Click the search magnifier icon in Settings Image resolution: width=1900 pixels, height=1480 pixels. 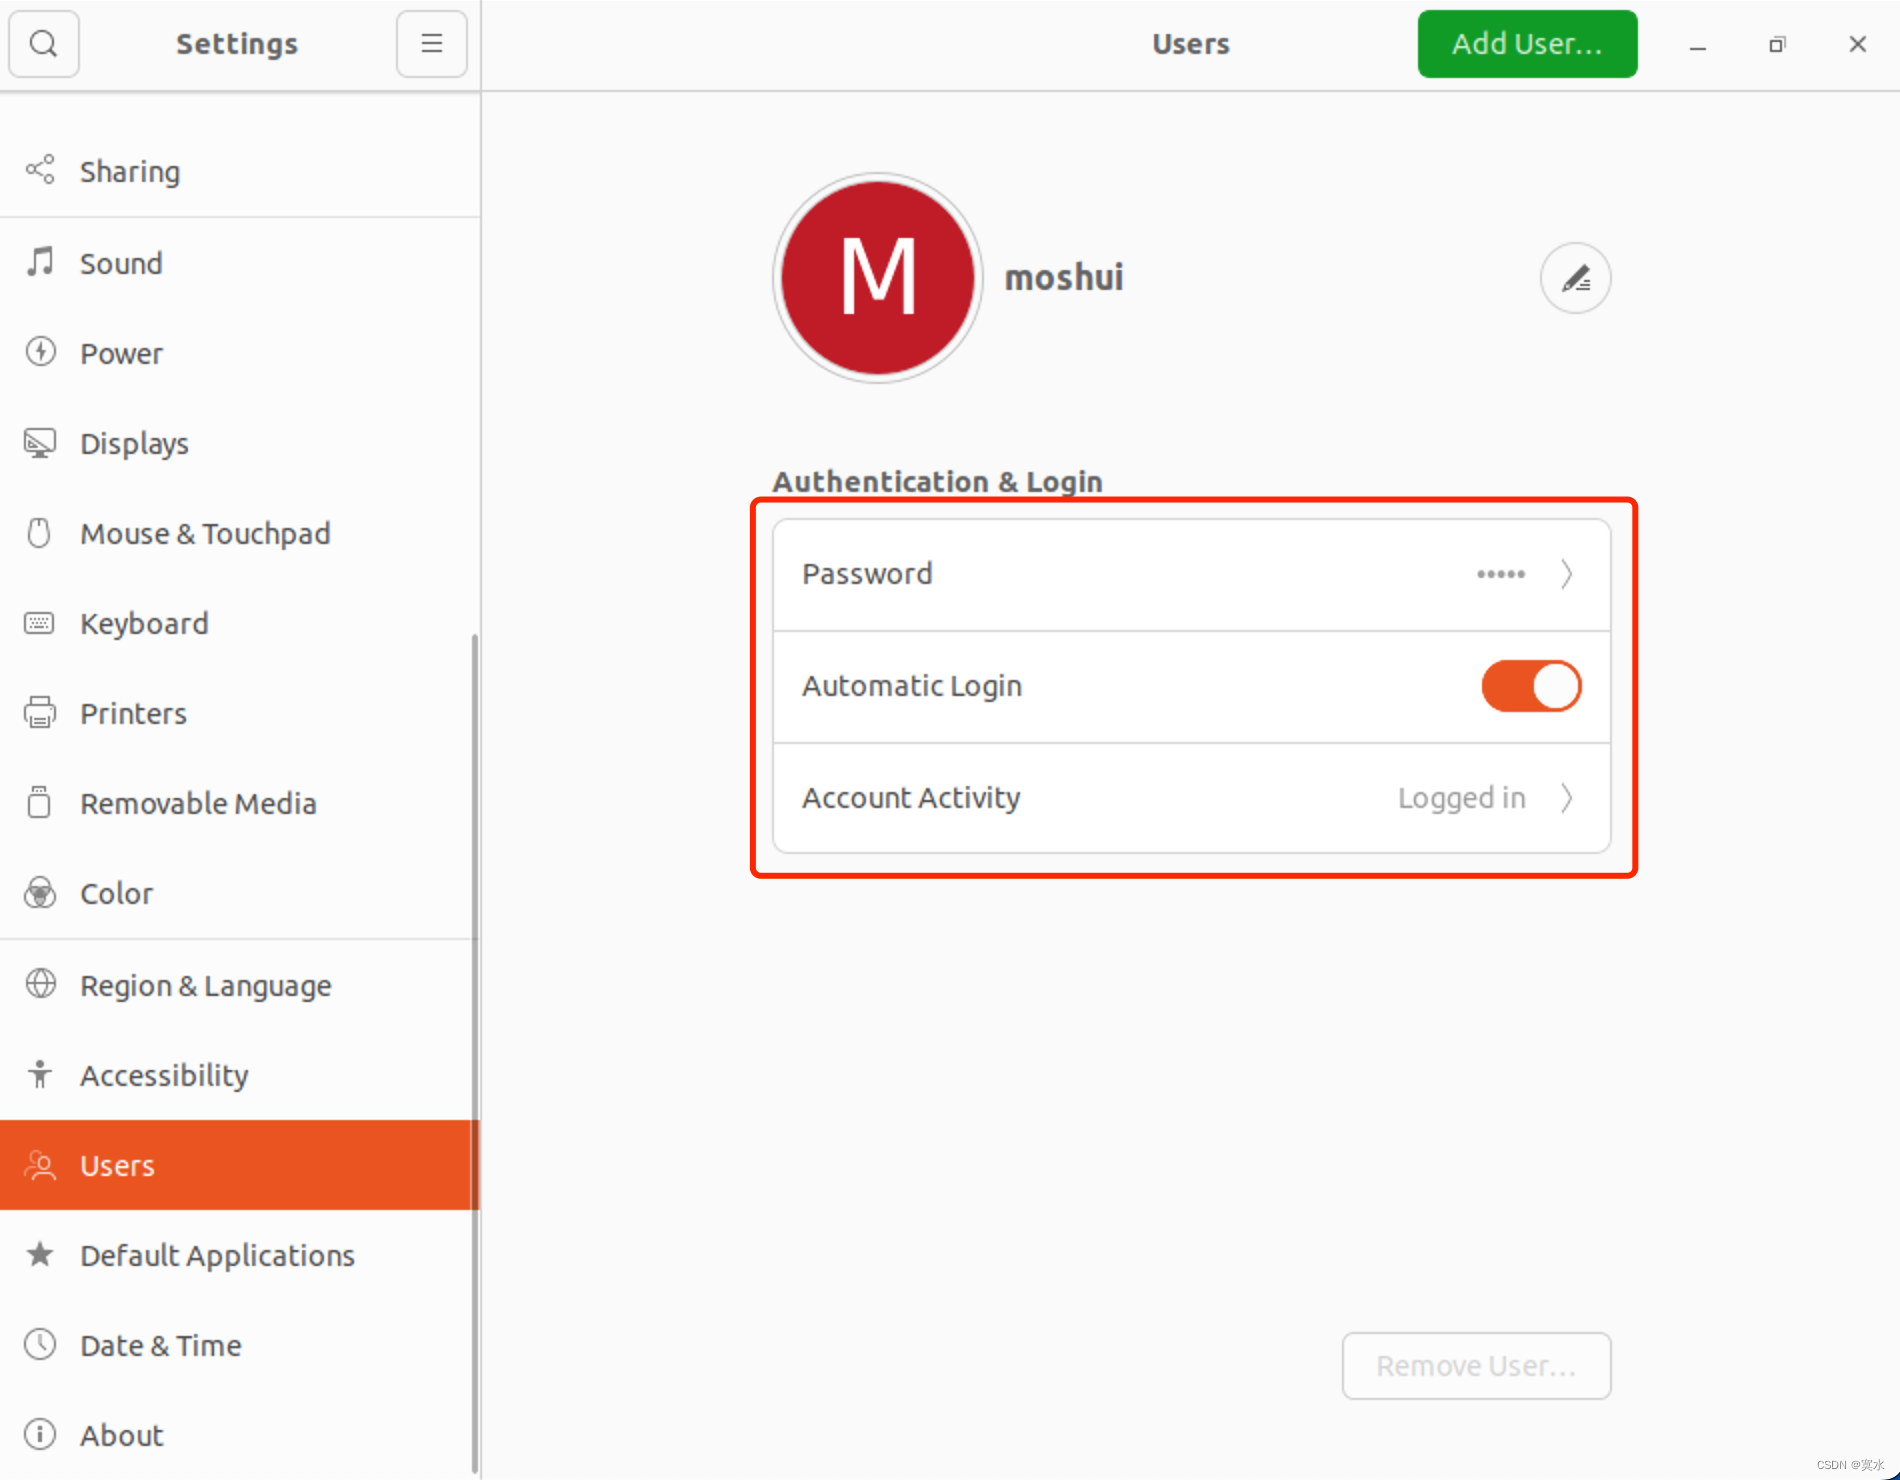click(44, 44)
